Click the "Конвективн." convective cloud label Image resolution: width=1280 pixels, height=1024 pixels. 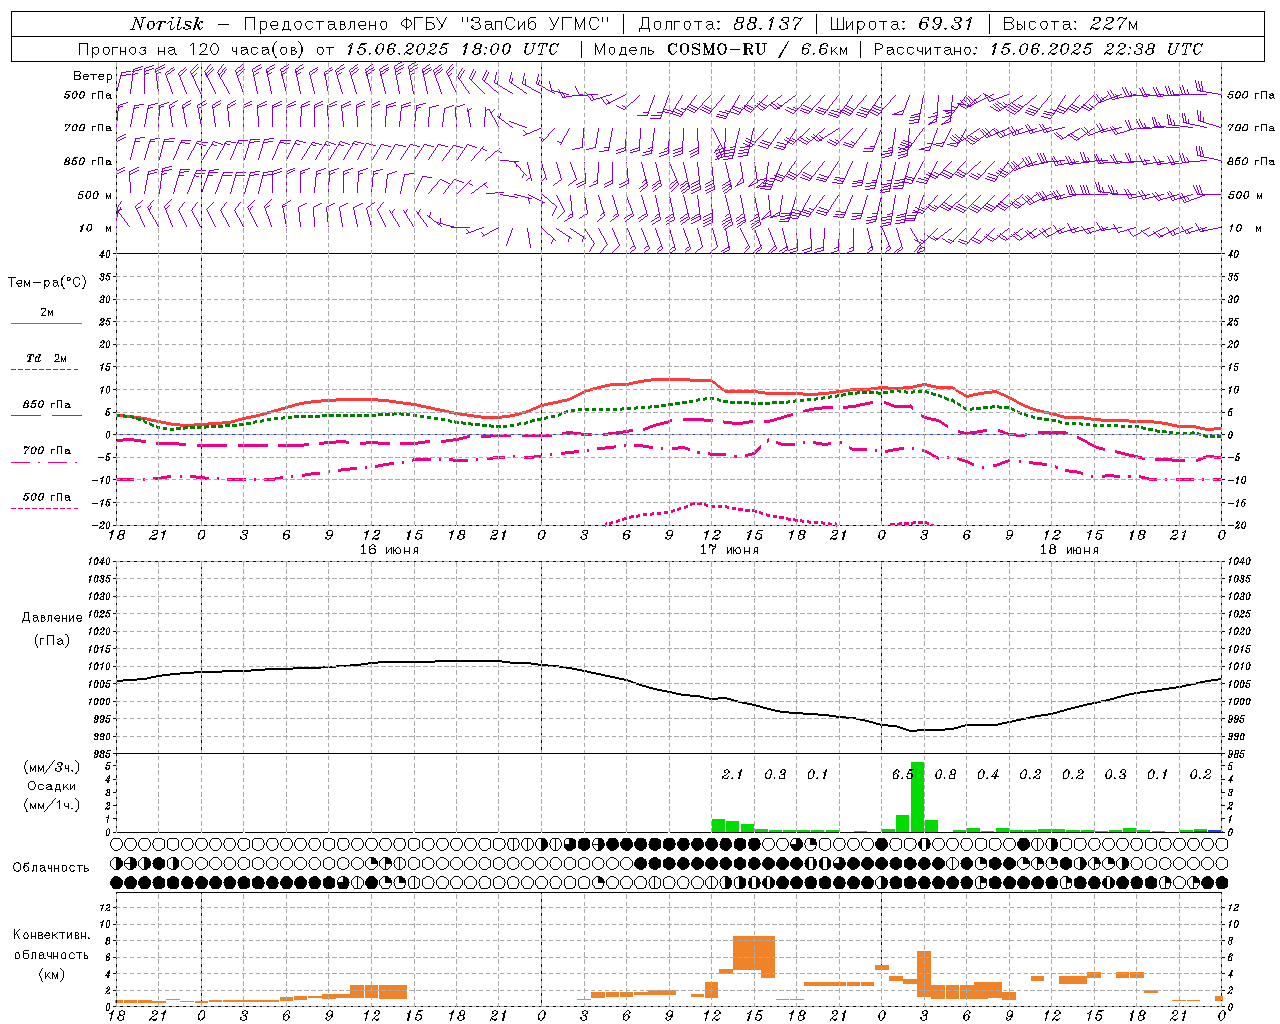tap(51, 935)
